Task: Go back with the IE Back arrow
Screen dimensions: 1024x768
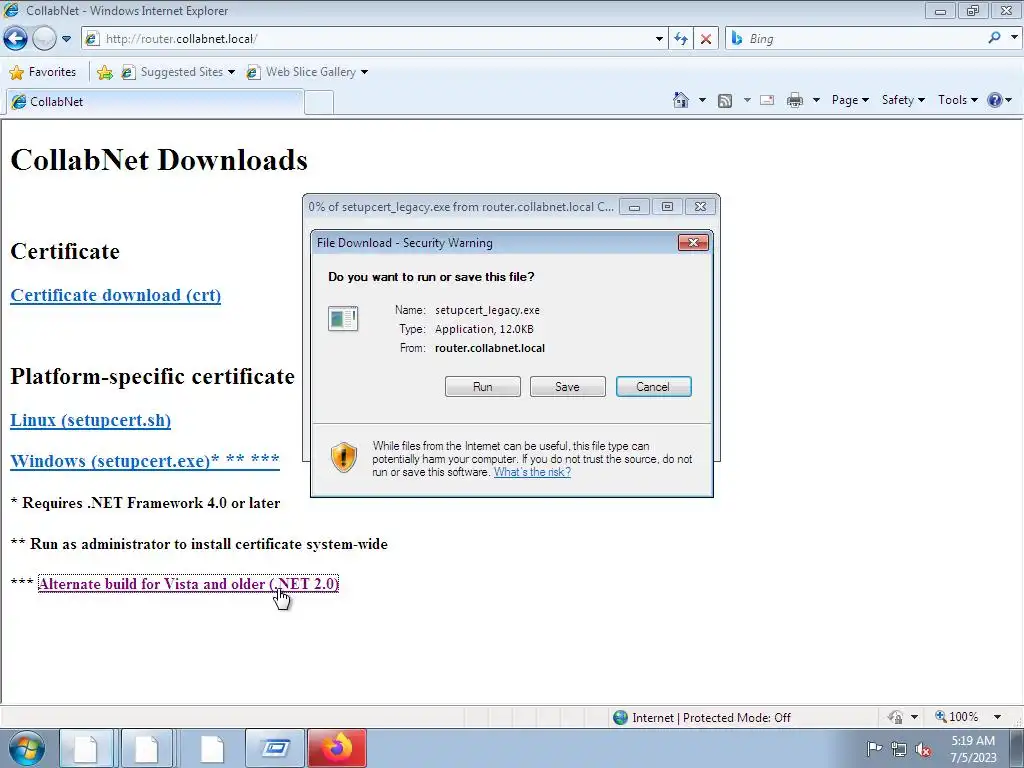Action: [x=16, y=39]
